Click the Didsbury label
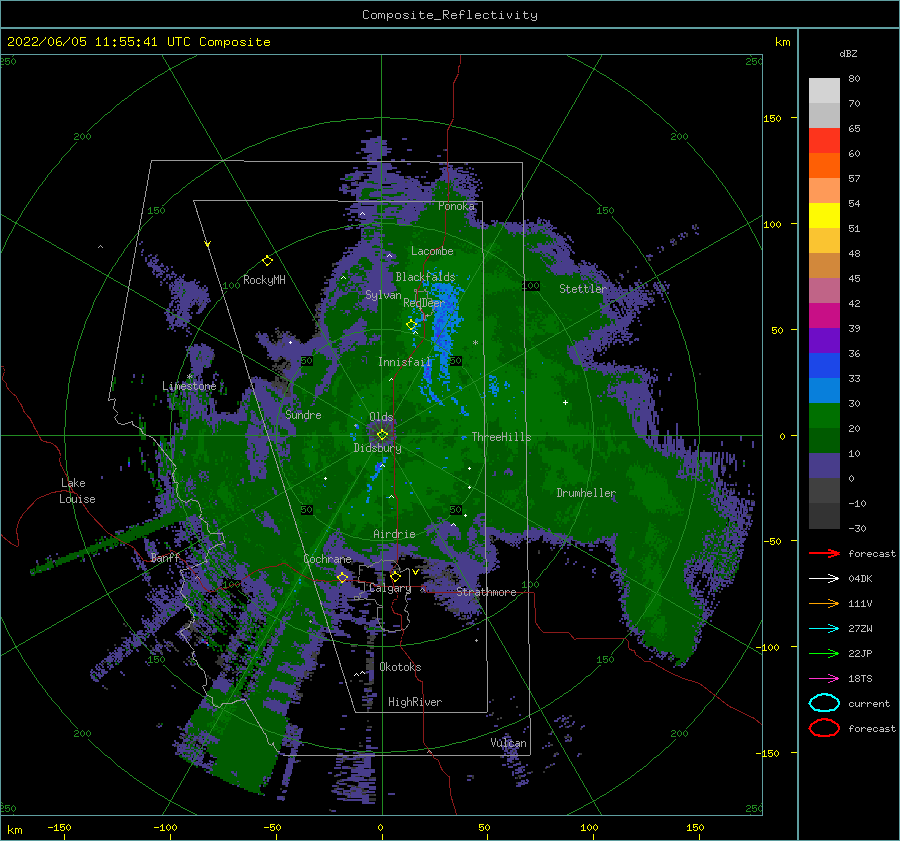 (377, 448)
